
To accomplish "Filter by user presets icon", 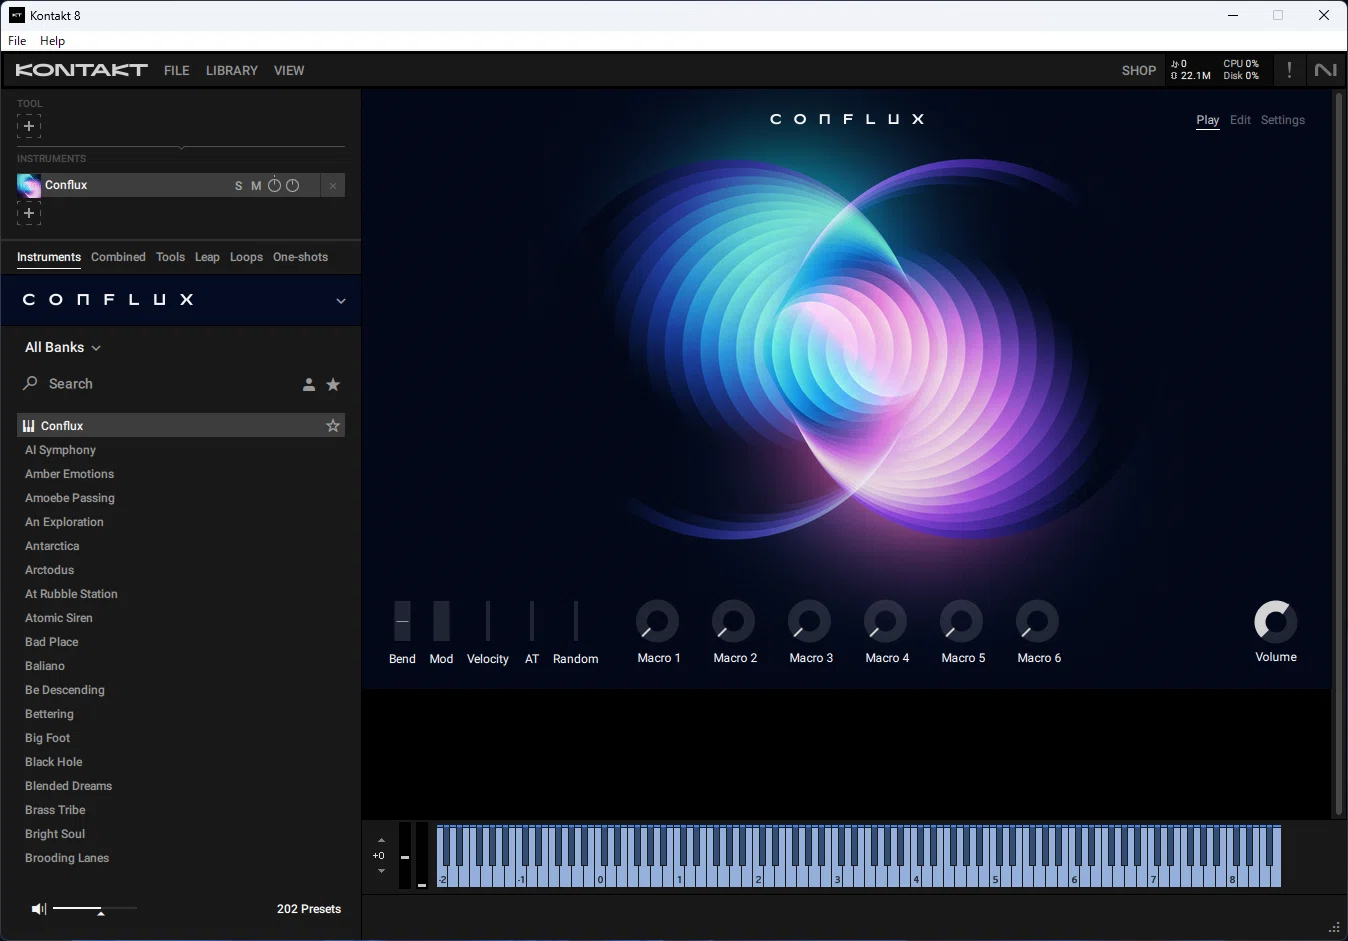I will click(x=309, y=384).
